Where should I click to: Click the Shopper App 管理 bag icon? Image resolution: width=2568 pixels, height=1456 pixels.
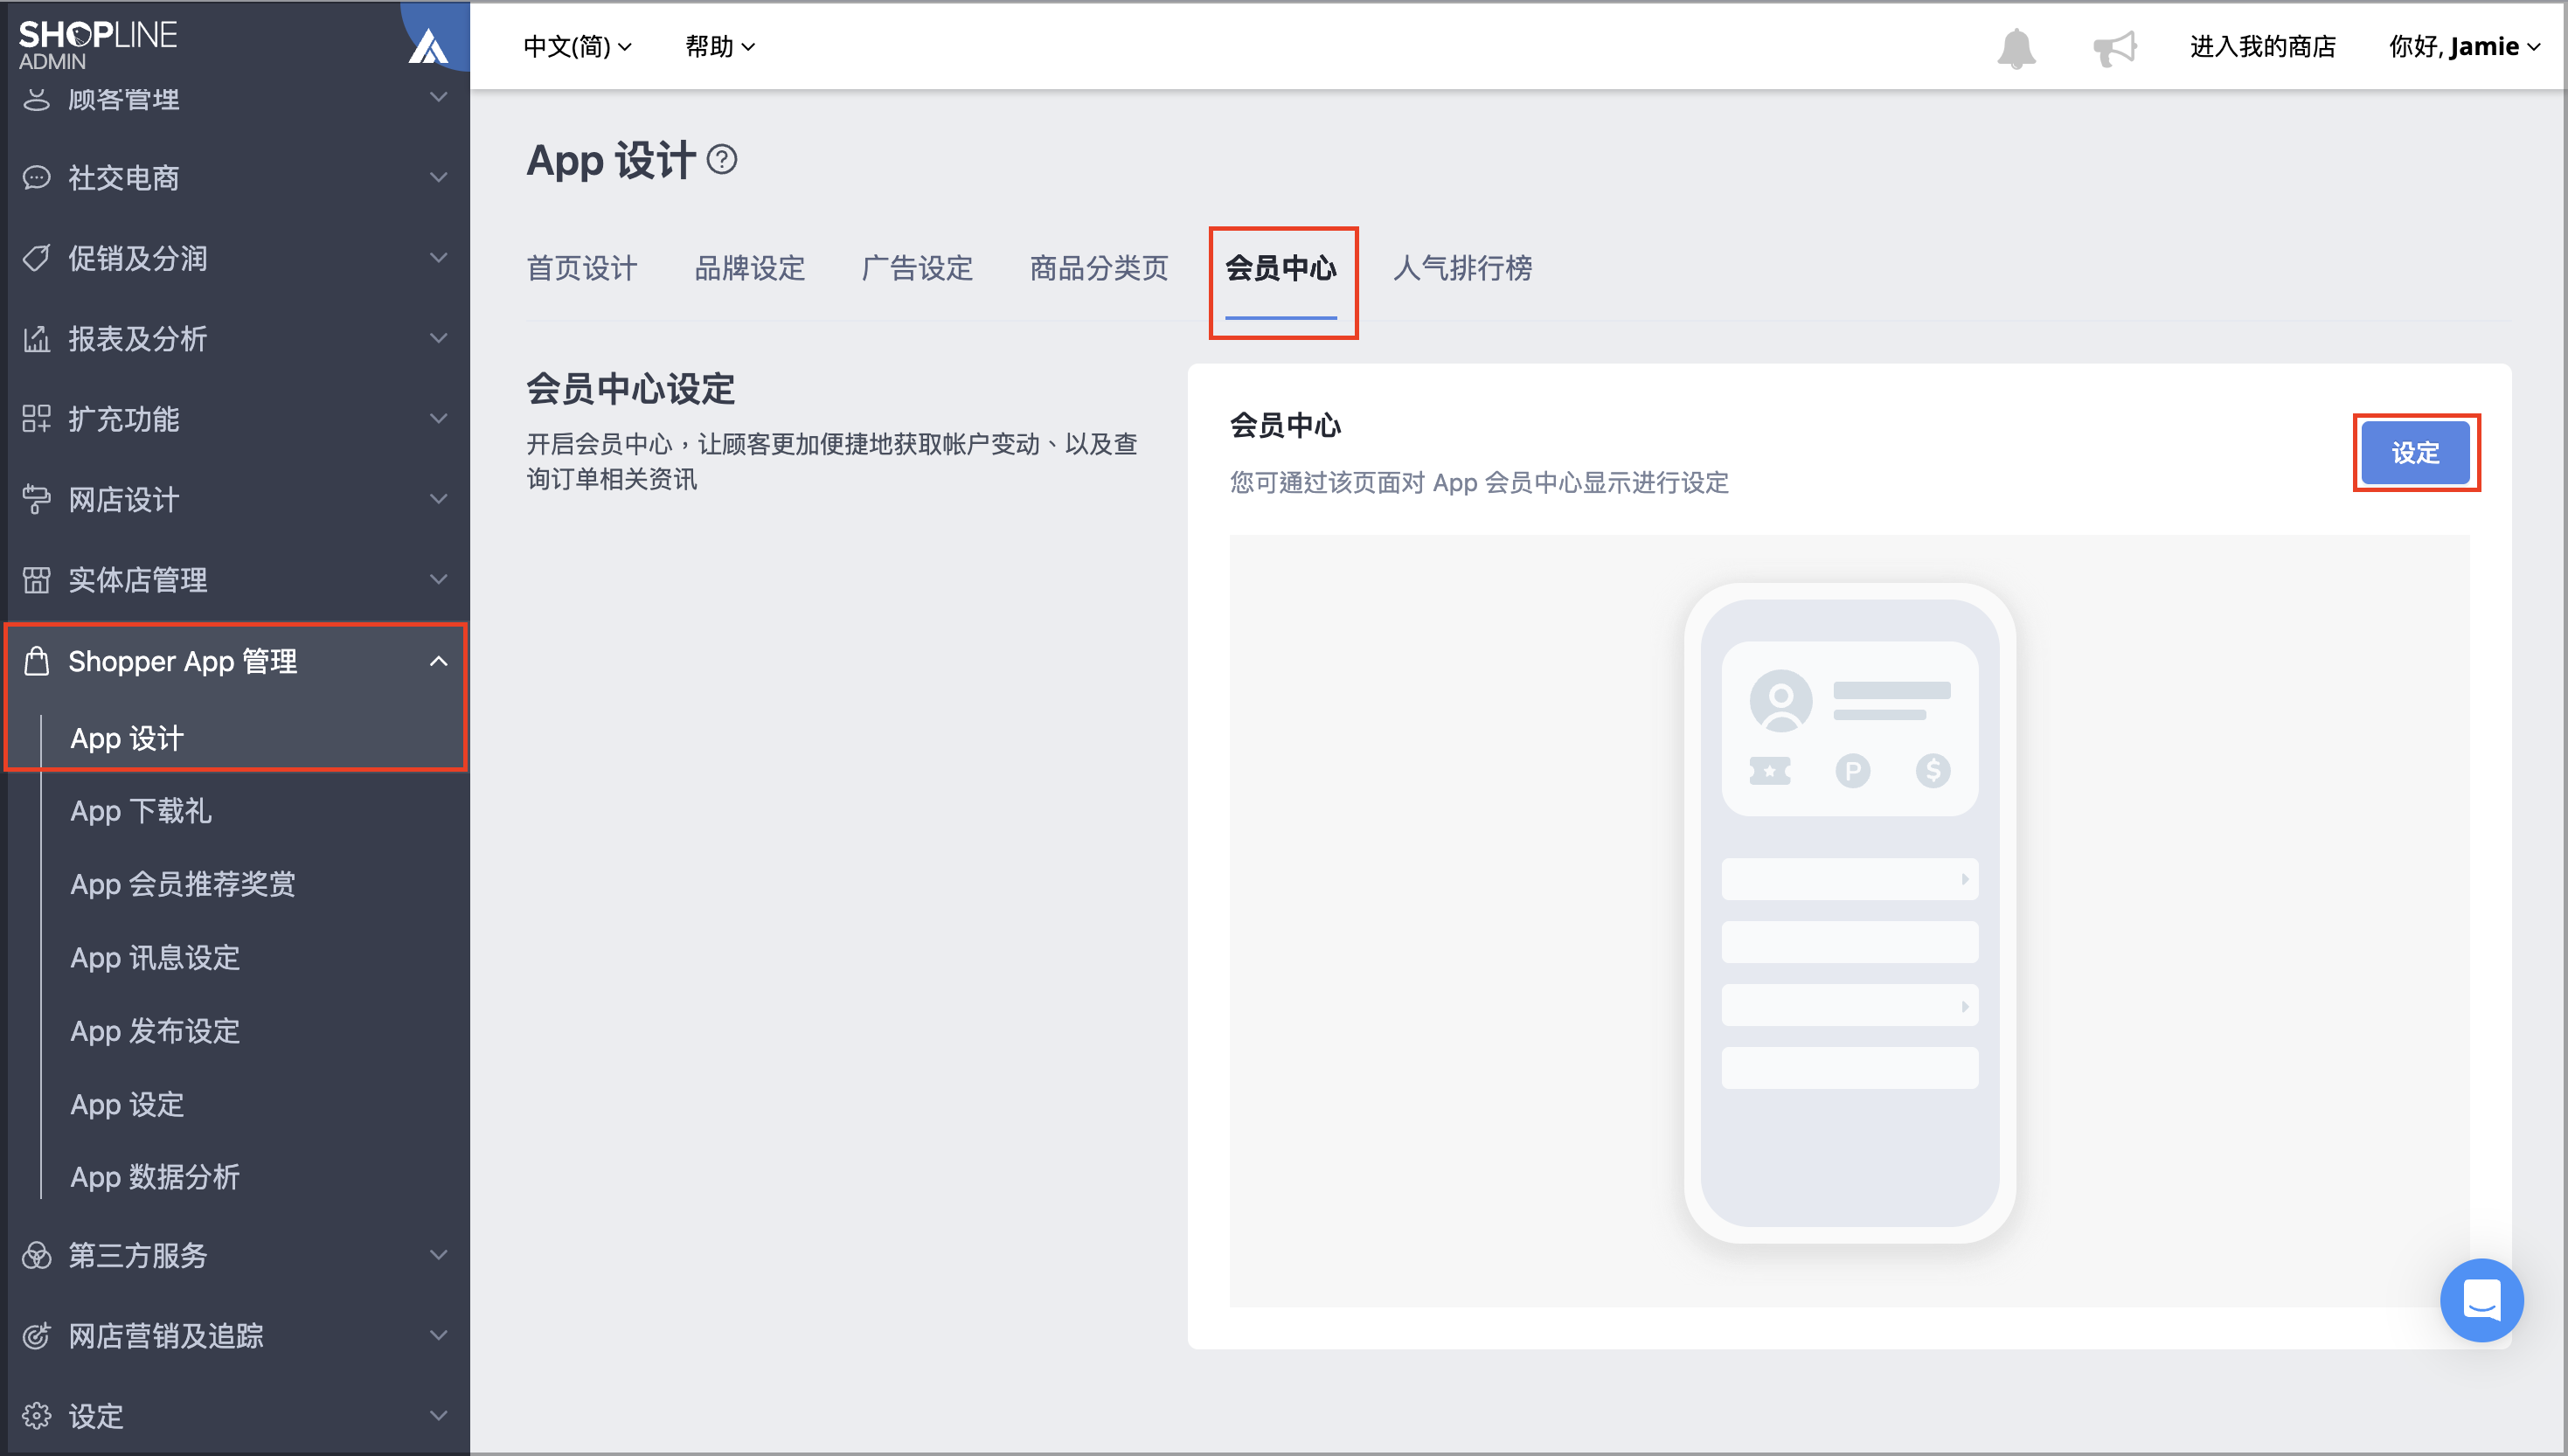tap(36, 660)
